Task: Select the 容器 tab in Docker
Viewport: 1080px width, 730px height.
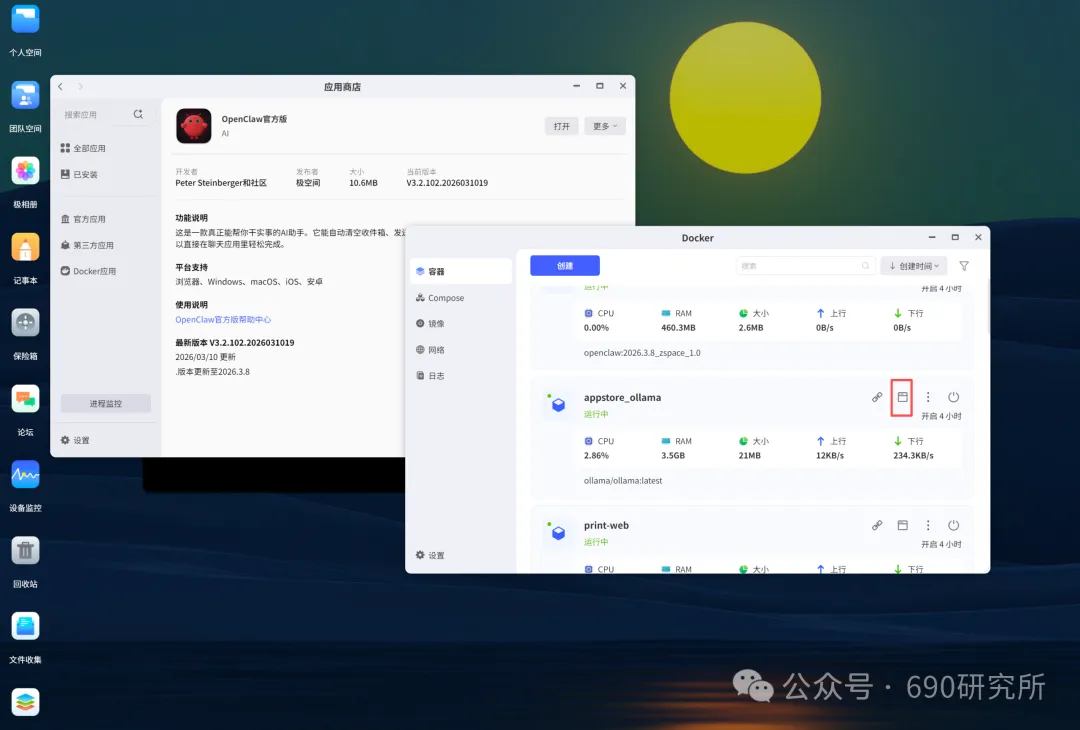Action: pos(461,271)
